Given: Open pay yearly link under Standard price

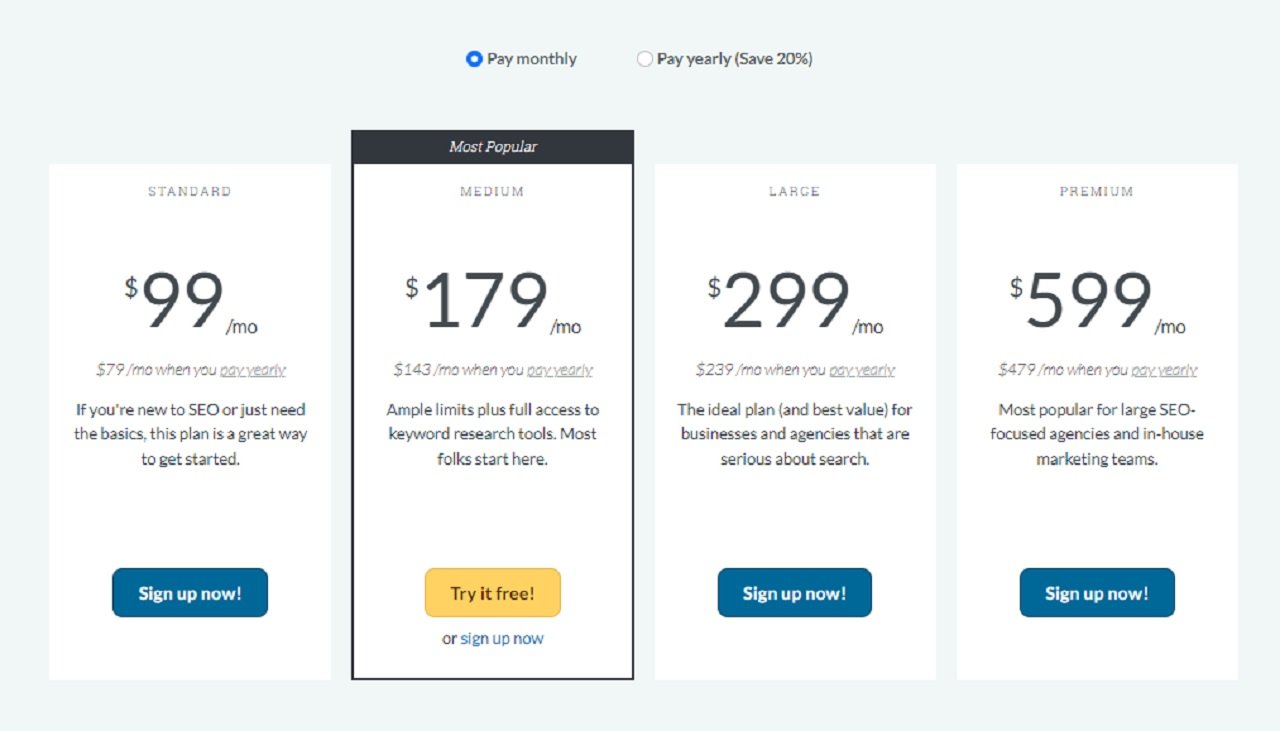Looking at the screenshot, I should pos(253,369).
